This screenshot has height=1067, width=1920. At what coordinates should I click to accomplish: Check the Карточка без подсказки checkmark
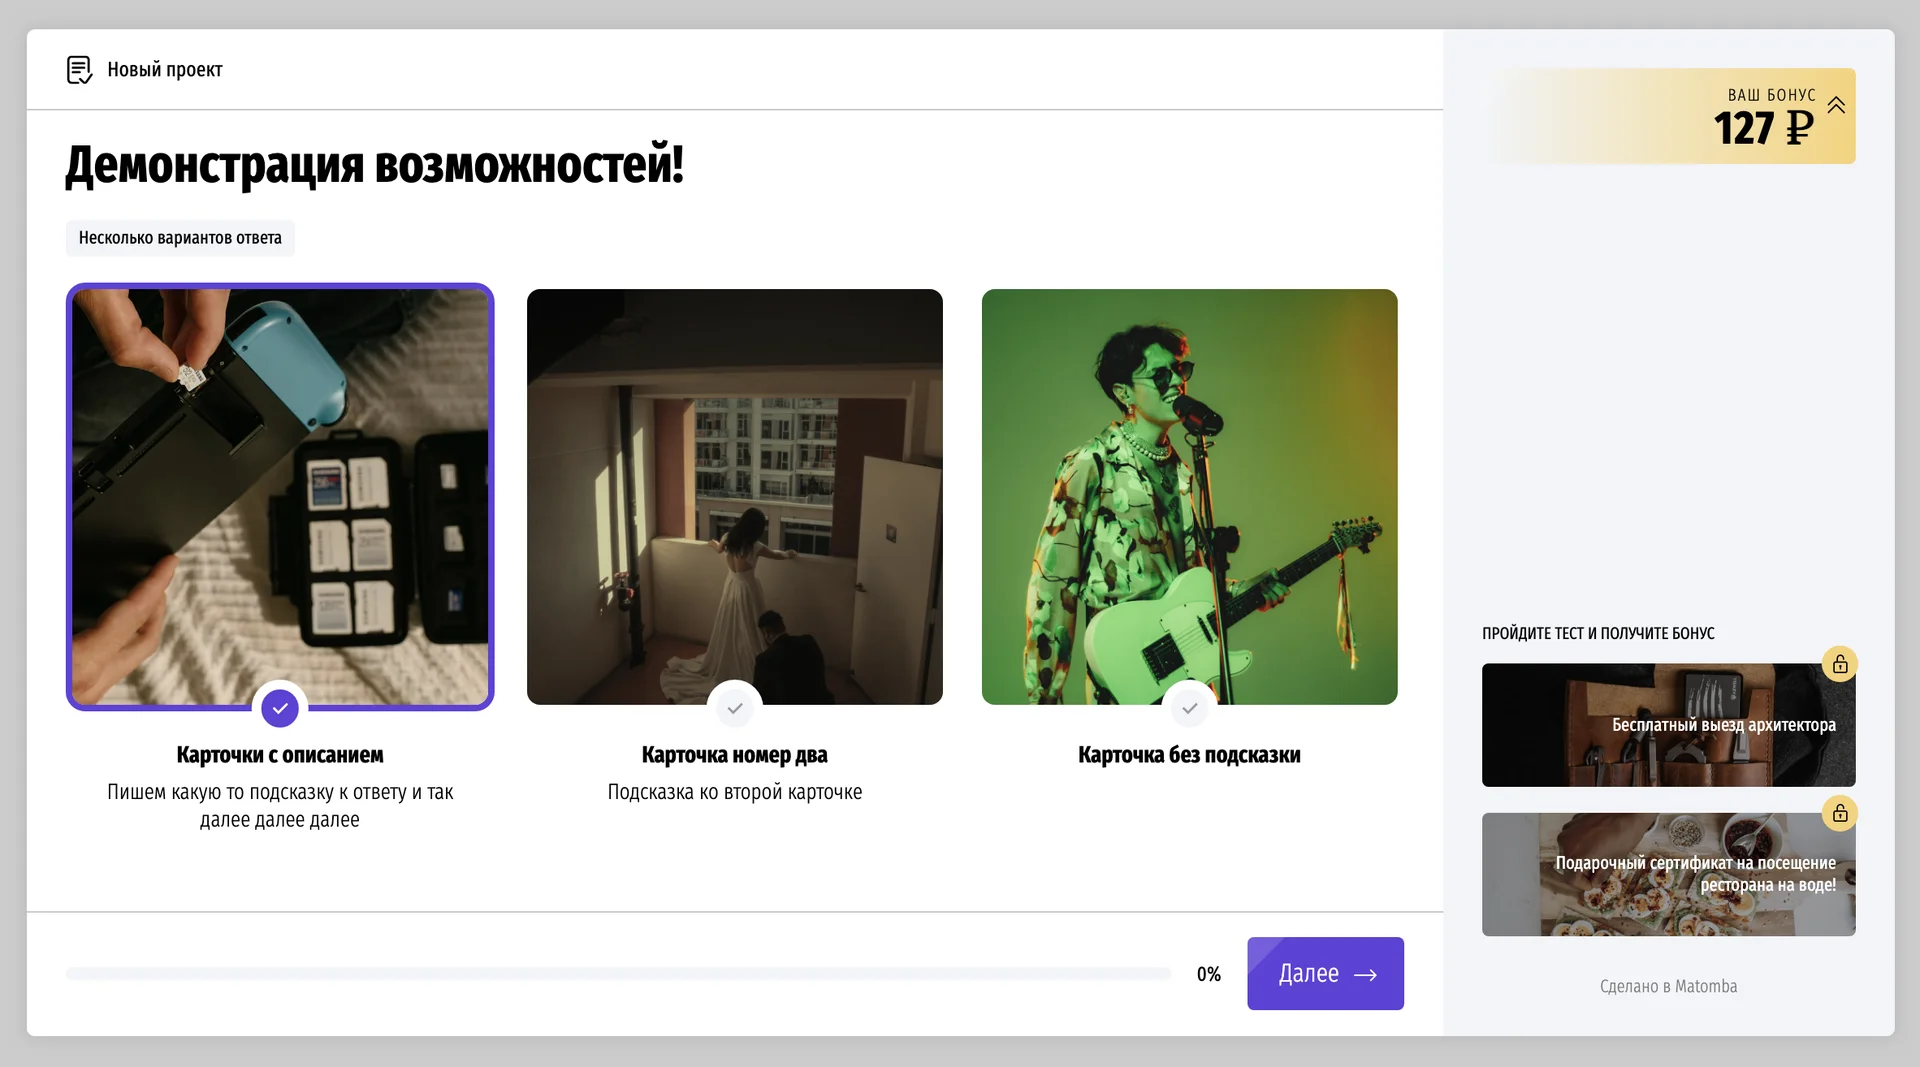[x=1190, y=708]
